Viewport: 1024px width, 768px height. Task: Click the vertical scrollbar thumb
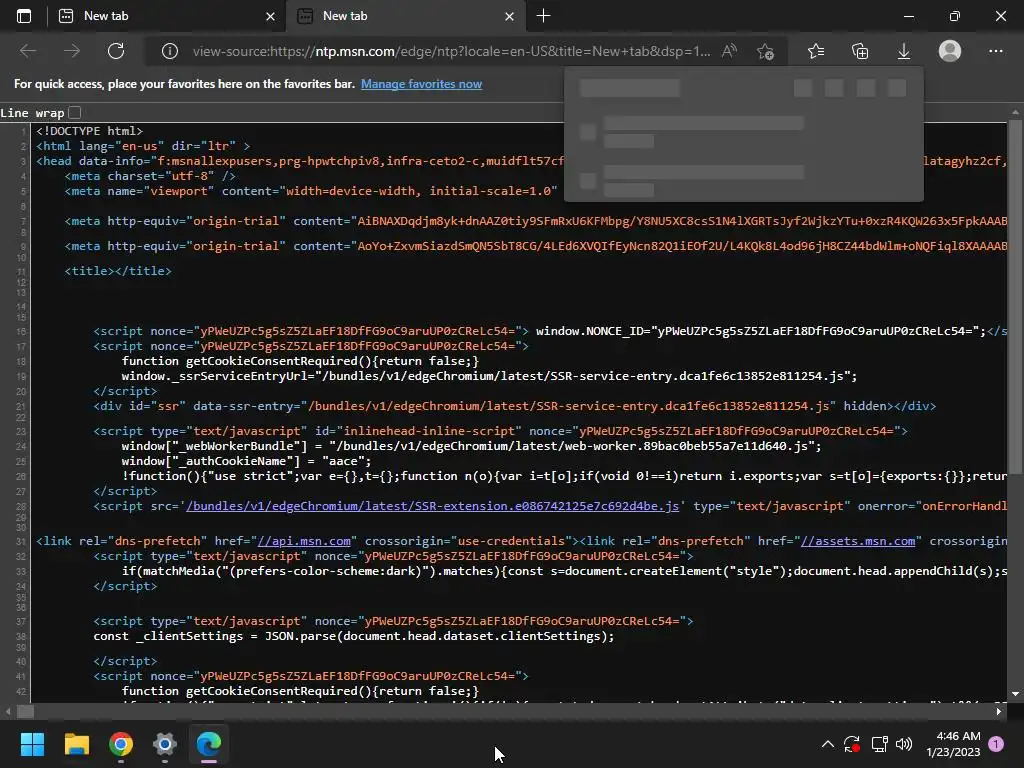pos(1015,297)
